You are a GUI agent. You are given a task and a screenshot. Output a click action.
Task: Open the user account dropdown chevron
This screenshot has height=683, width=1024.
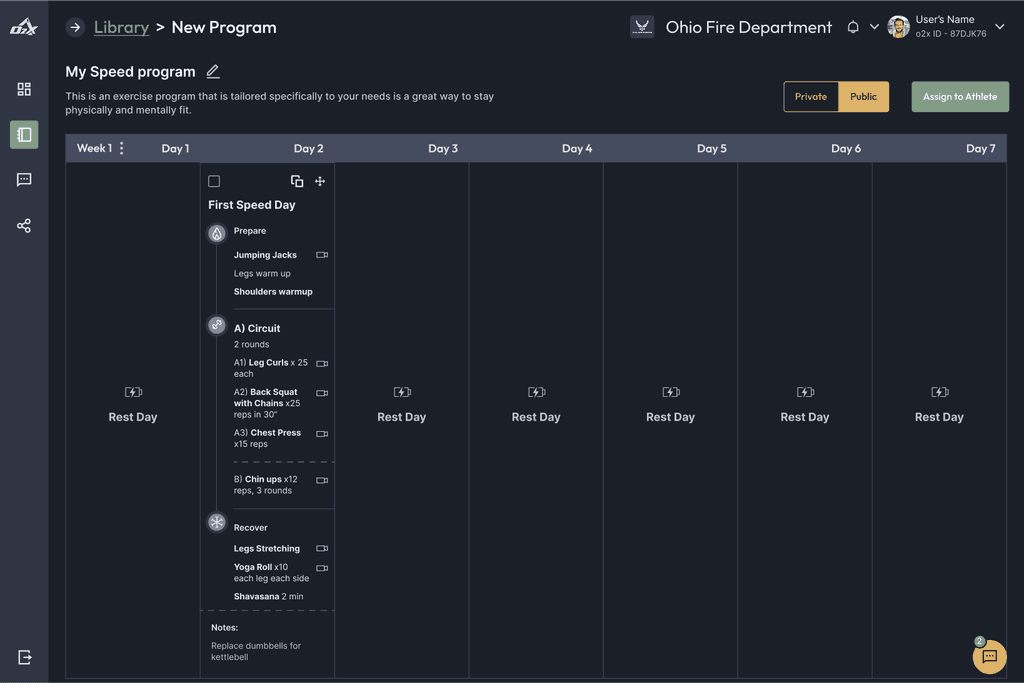coord(1000,27)
